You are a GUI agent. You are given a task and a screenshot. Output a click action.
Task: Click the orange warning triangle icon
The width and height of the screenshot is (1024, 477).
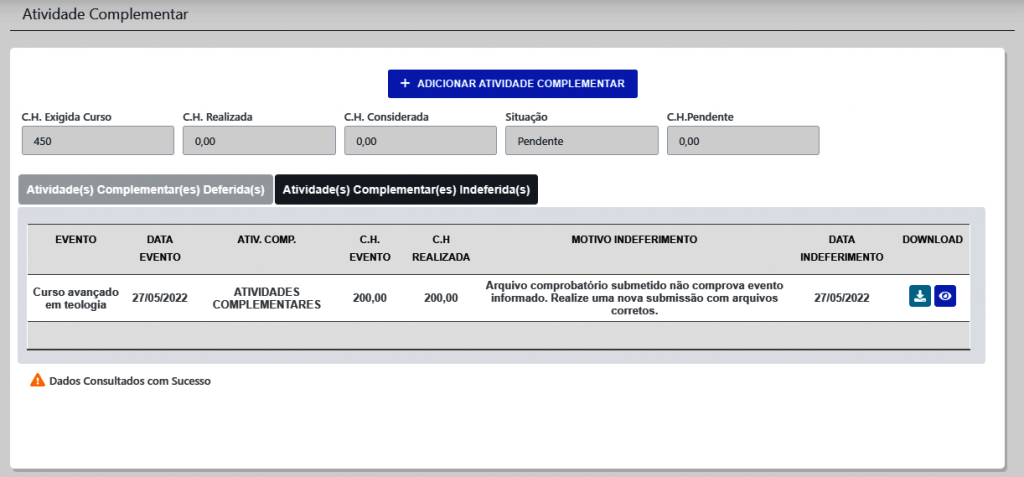(37, 380)
